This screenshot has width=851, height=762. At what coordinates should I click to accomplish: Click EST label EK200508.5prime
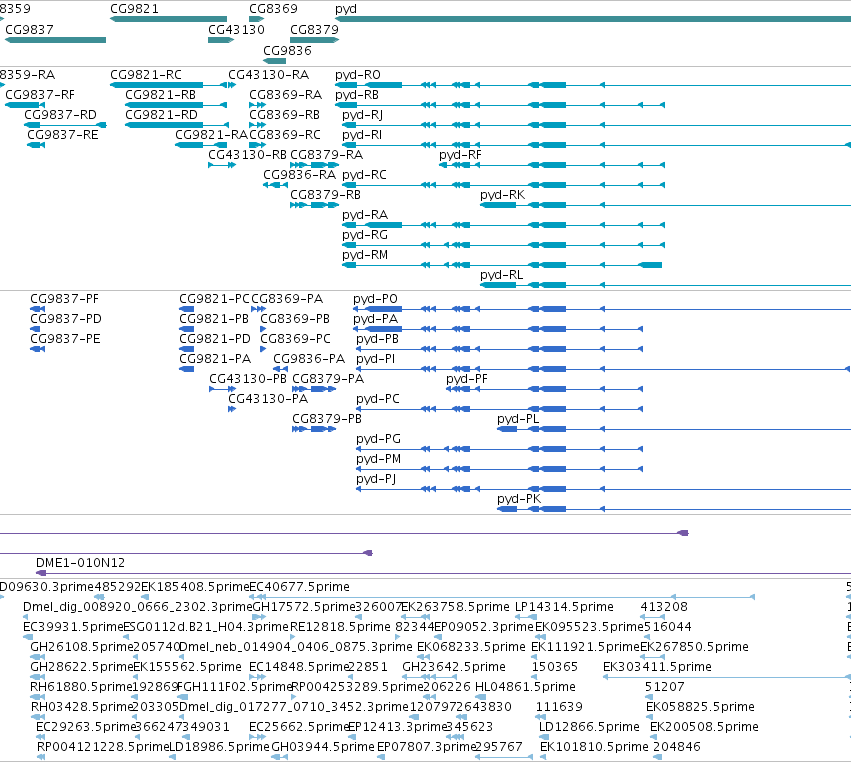click(x=704, y=727)
